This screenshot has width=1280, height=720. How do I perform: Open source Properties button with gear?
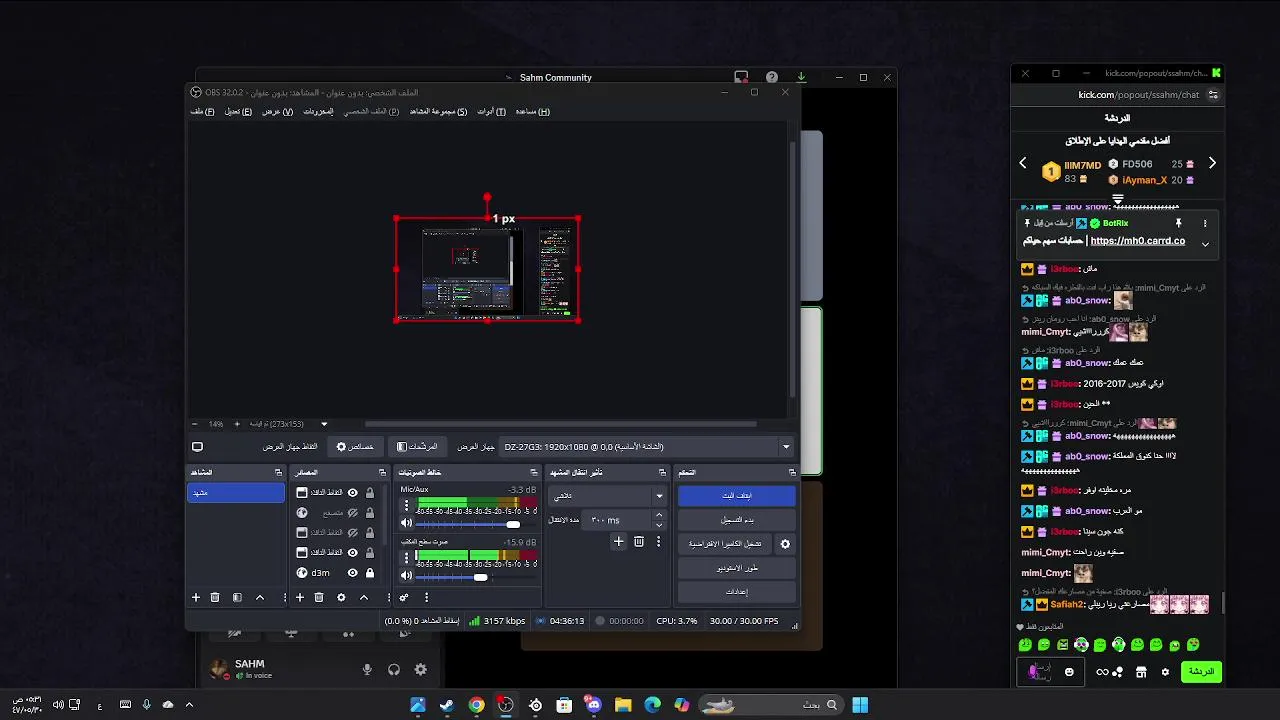coord(355,447)
